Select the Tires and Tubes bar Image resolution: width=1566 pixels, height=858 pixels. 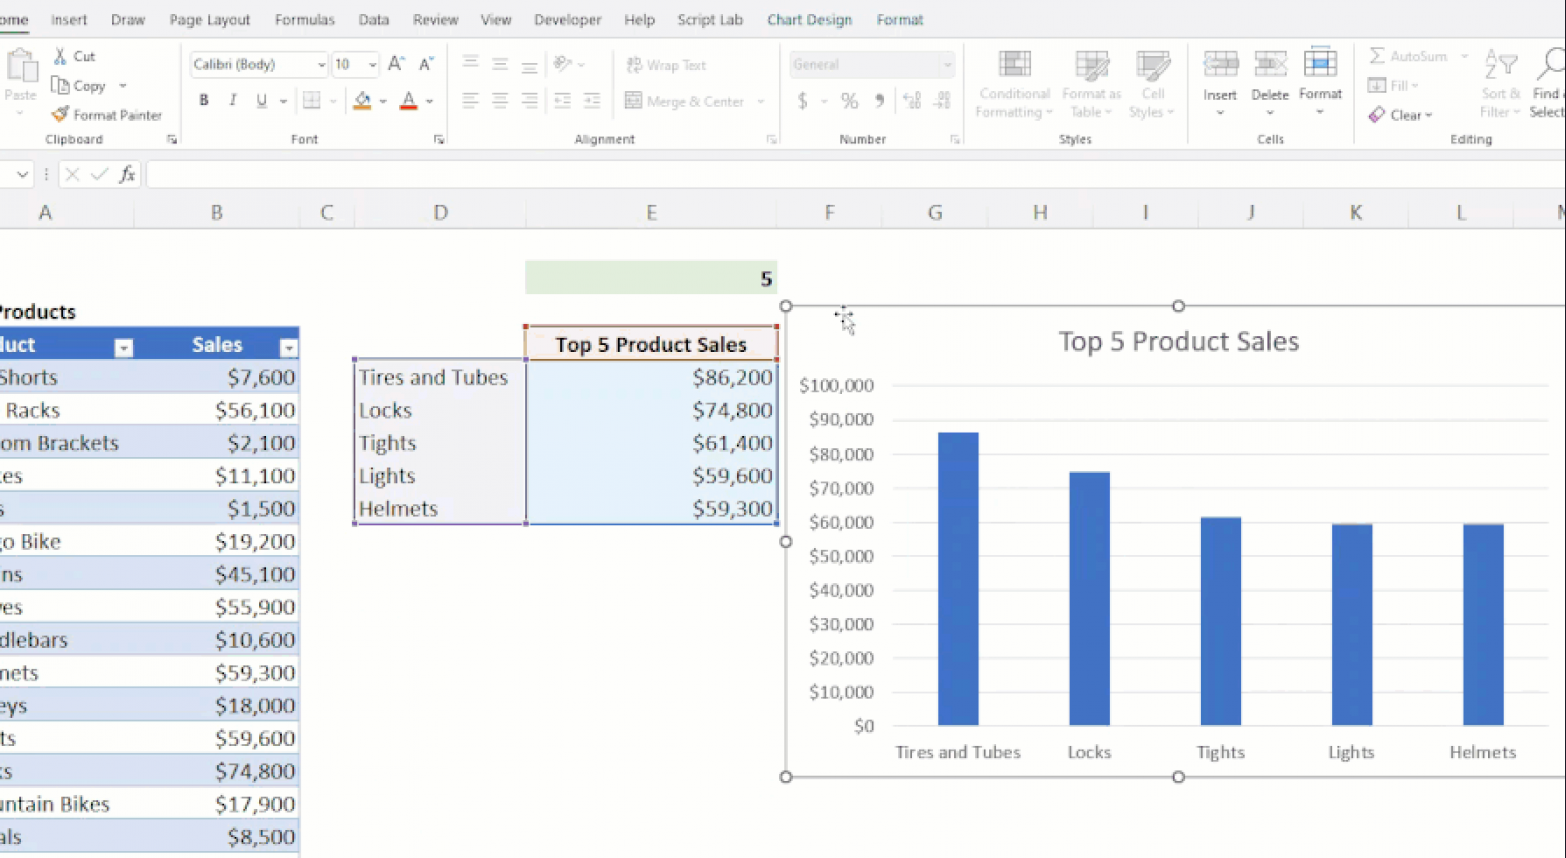[x=958, y=579]
